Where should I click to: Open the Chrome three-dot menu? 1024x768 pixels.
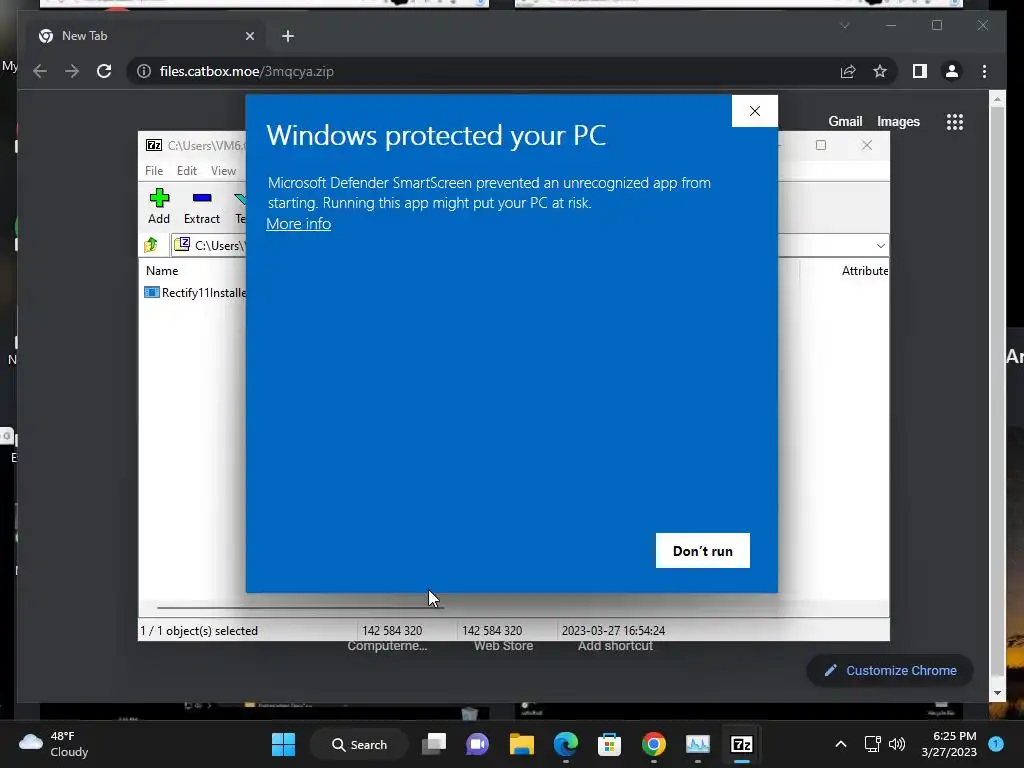click(x=984, y=71)
